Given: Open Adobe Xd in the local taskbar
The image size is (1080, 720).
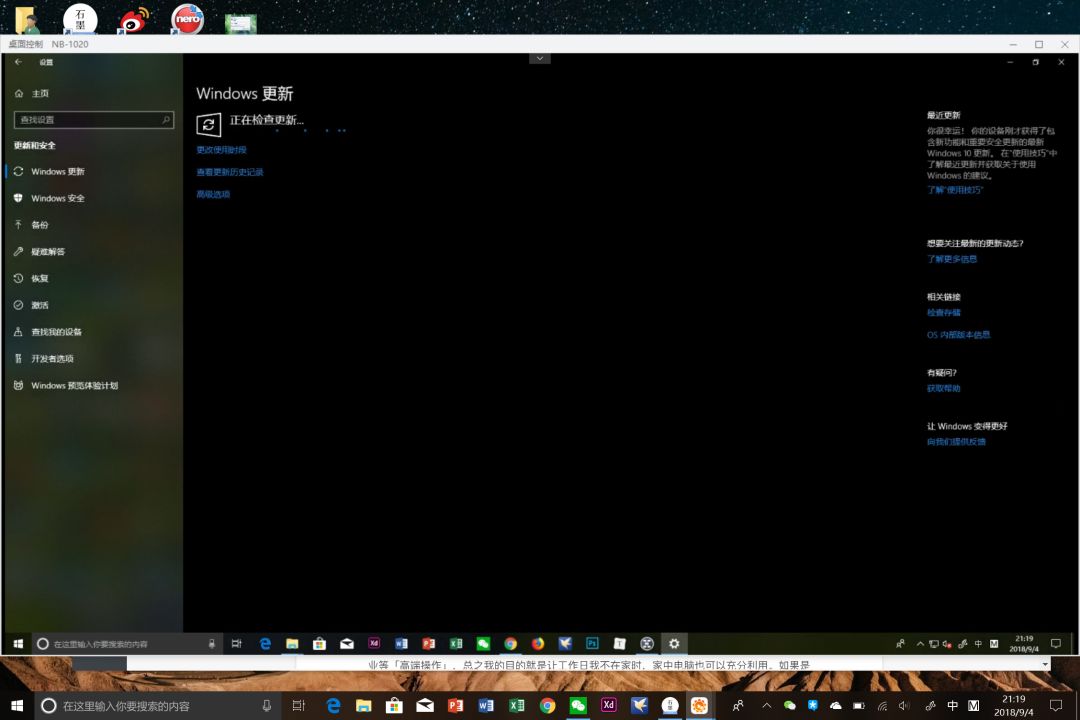Looking at the screenshot, I should click(608, 706).
